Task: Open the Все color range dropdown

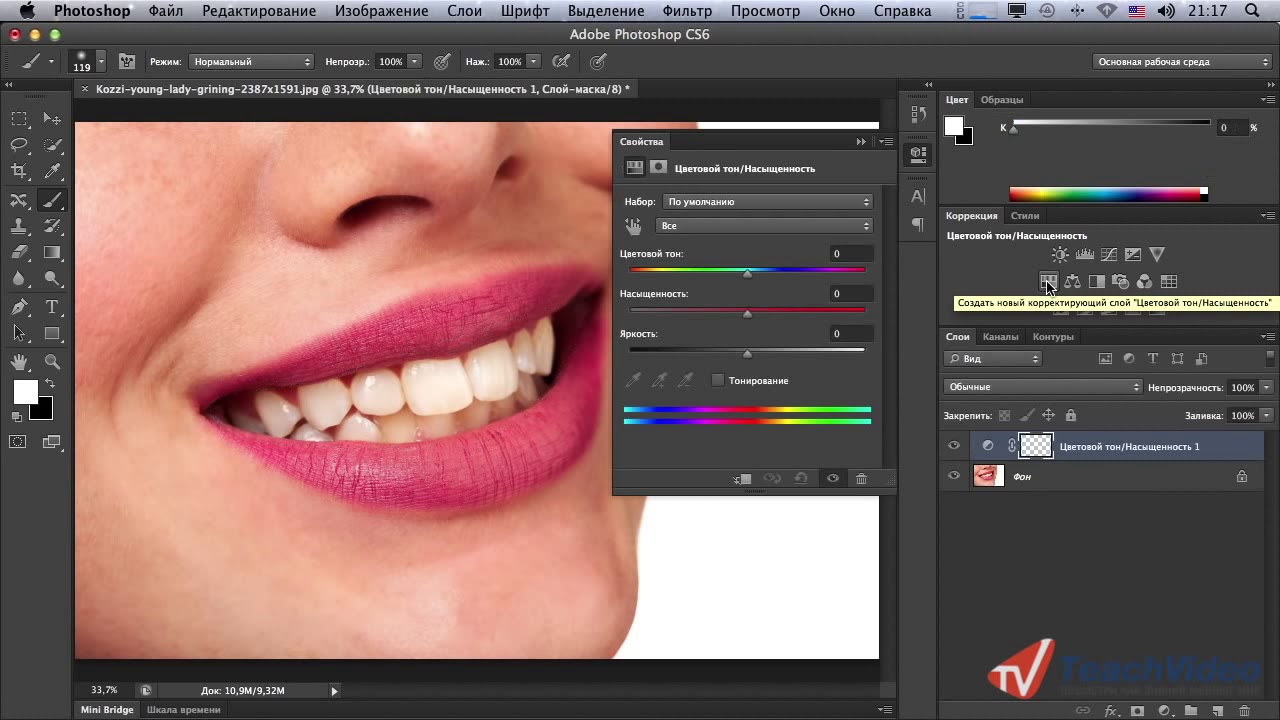Action: pyautogui.click(x=764, y=226)
